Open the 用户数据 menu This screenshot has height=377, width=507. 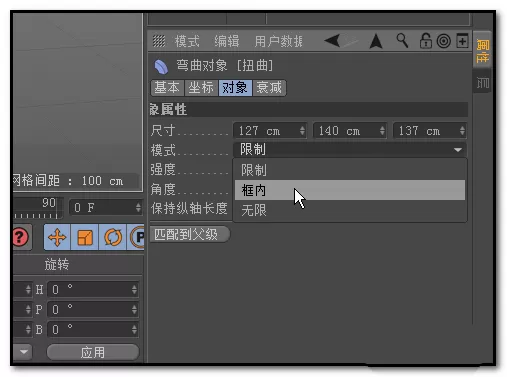point(278,41)
